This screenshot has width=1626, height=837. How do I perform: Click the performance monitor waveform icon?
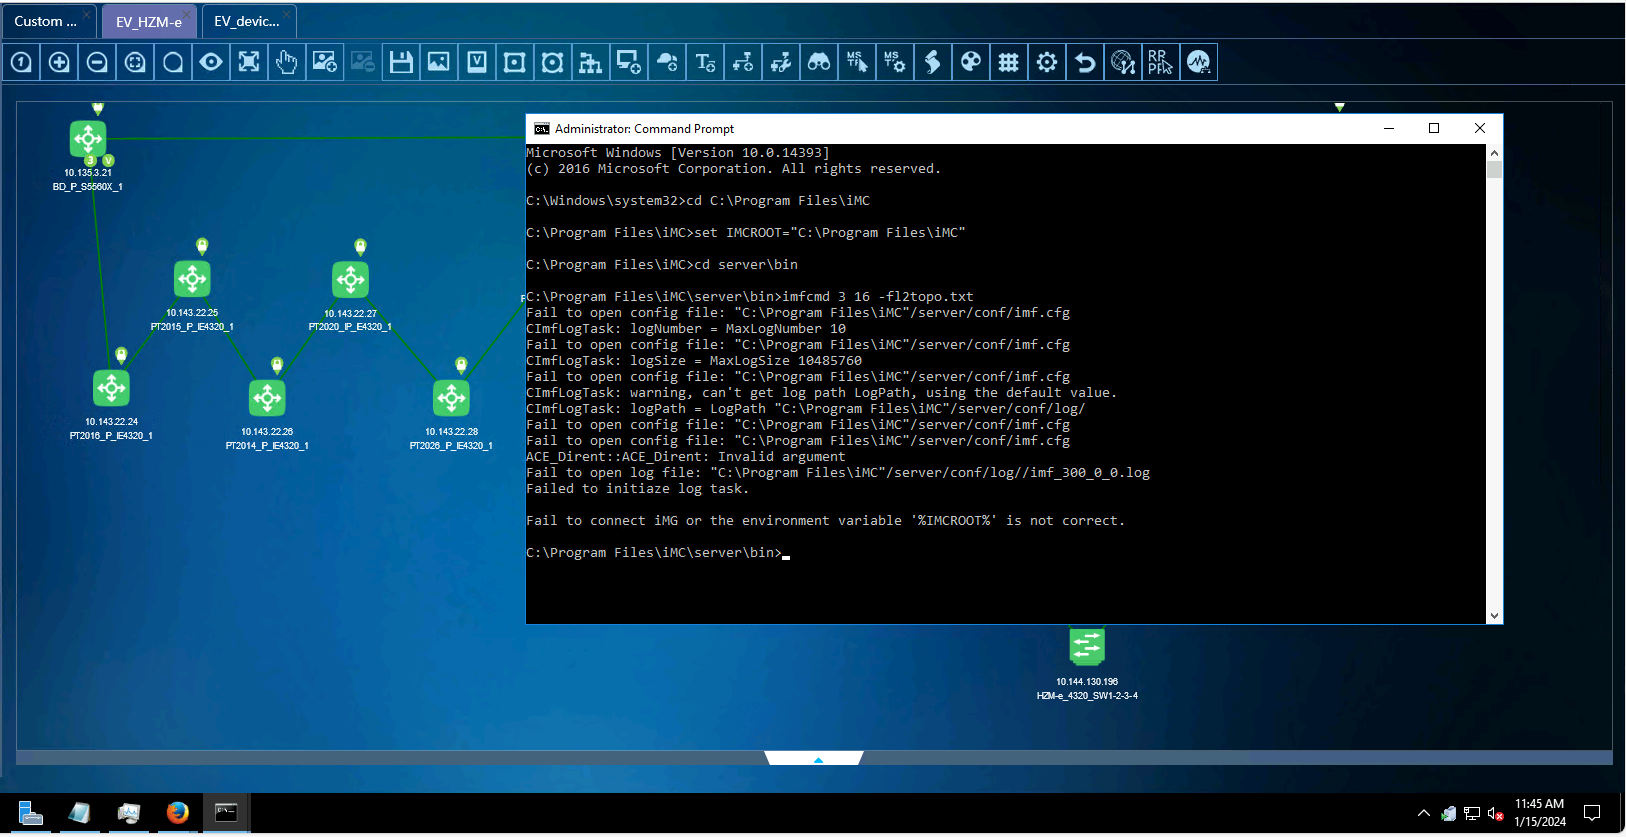click(1199, 62)
